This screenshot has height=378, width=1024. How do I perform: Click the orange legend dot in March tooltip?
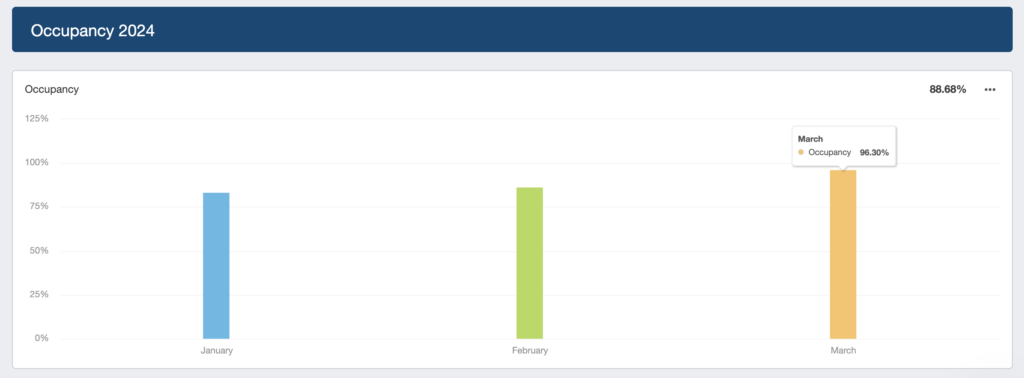pyautogui.click(x=801, y=152)
